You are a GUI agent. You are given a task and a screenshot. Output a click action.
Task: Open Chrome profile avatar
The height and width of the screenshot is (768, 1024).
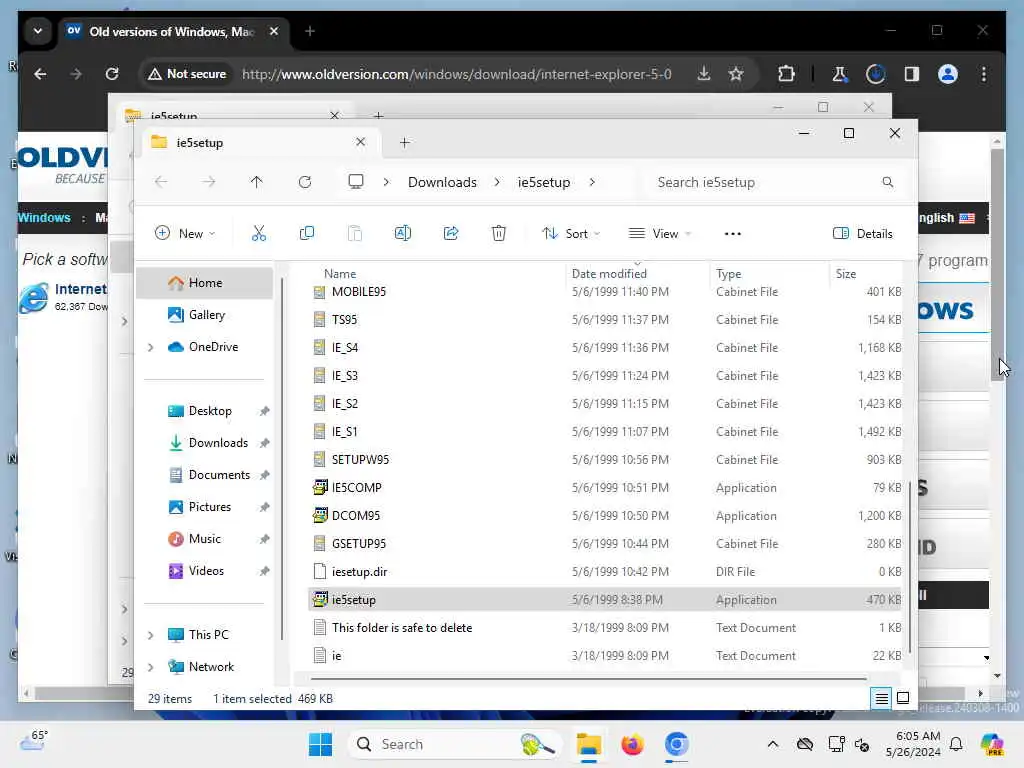point(948,74)
